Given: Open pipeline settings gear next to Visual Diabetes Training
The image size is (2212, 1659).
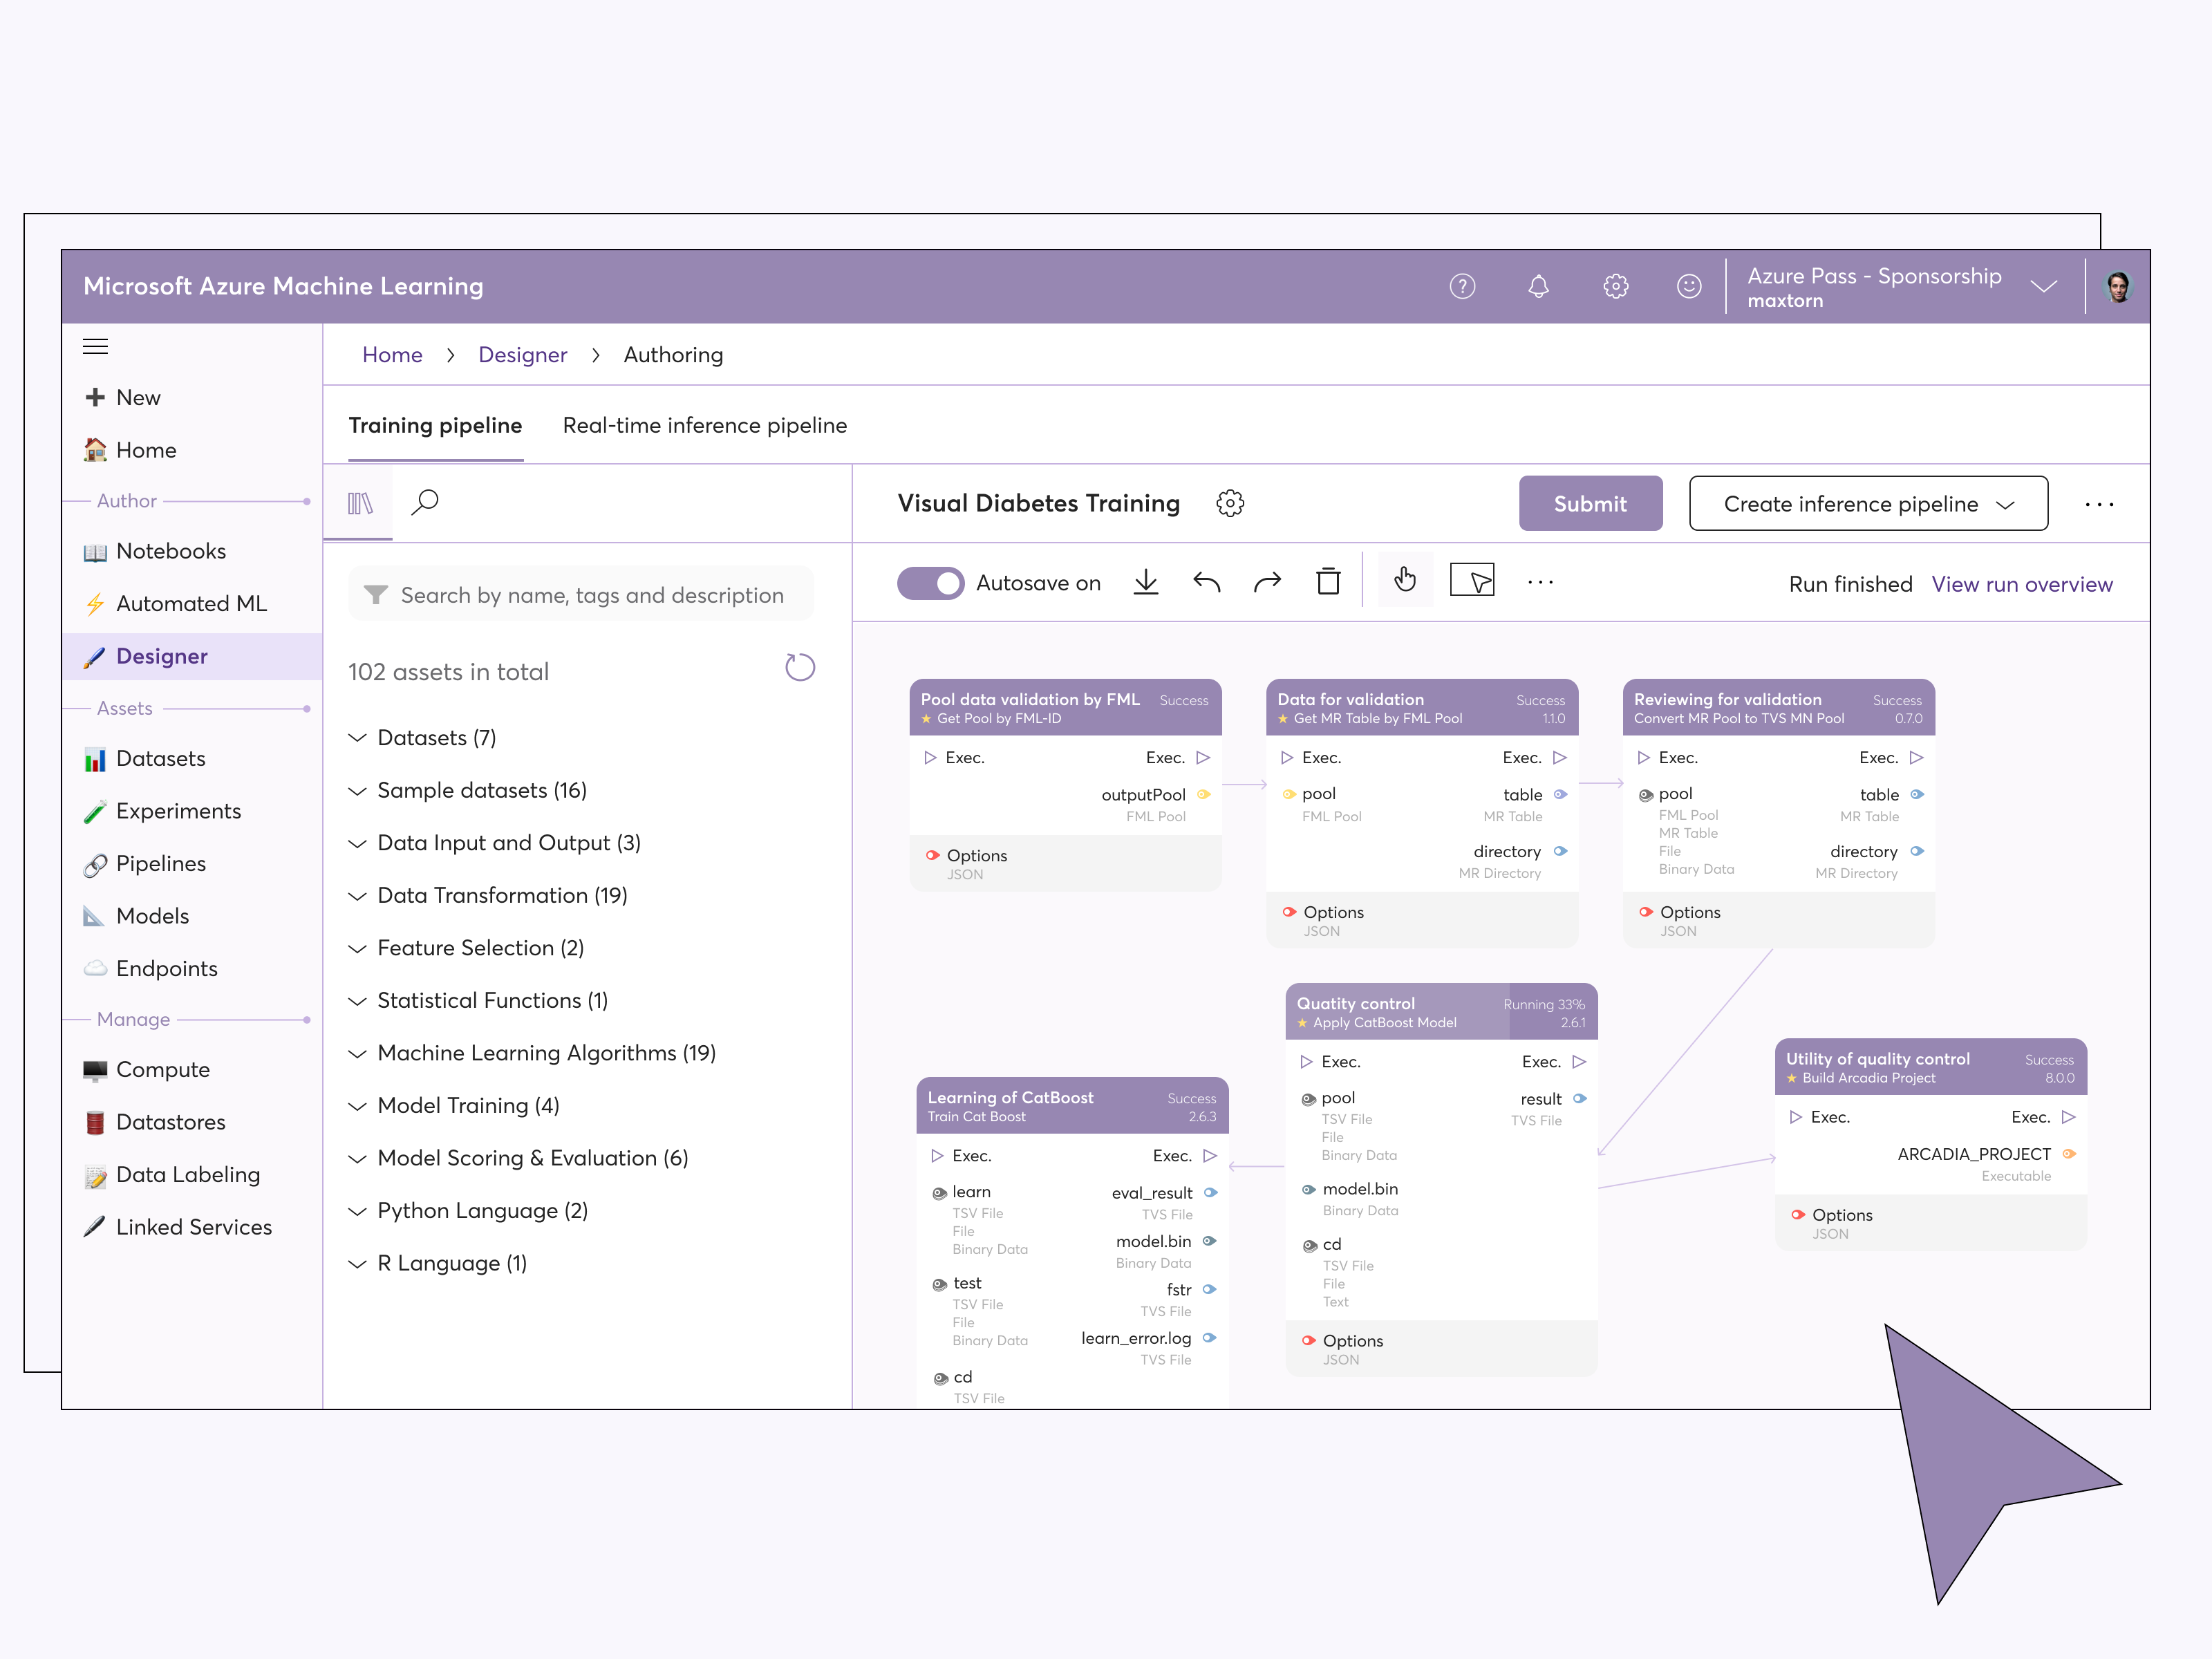Looking at the screenshot, I should tap(1230, 503).
